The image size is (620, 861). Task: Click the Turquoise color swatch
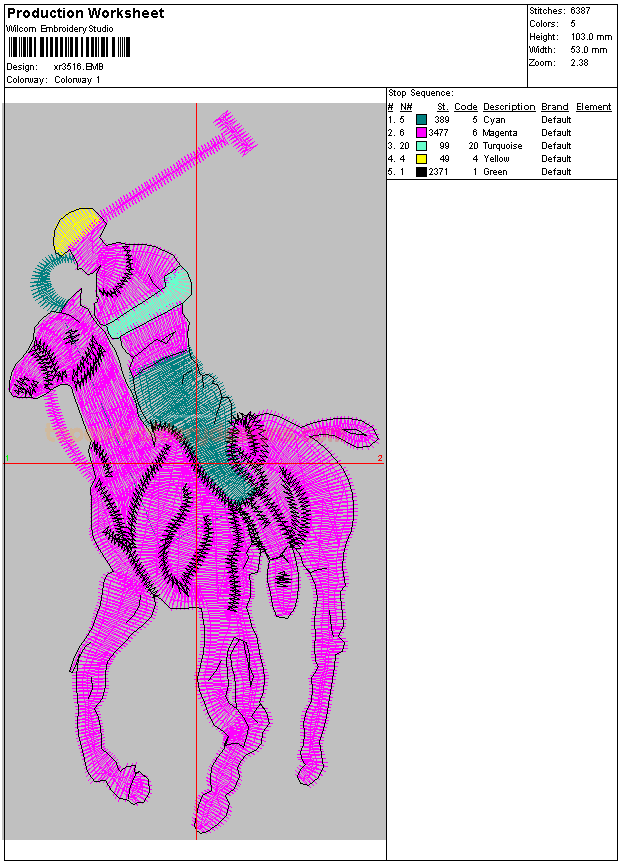coord(421,146)
